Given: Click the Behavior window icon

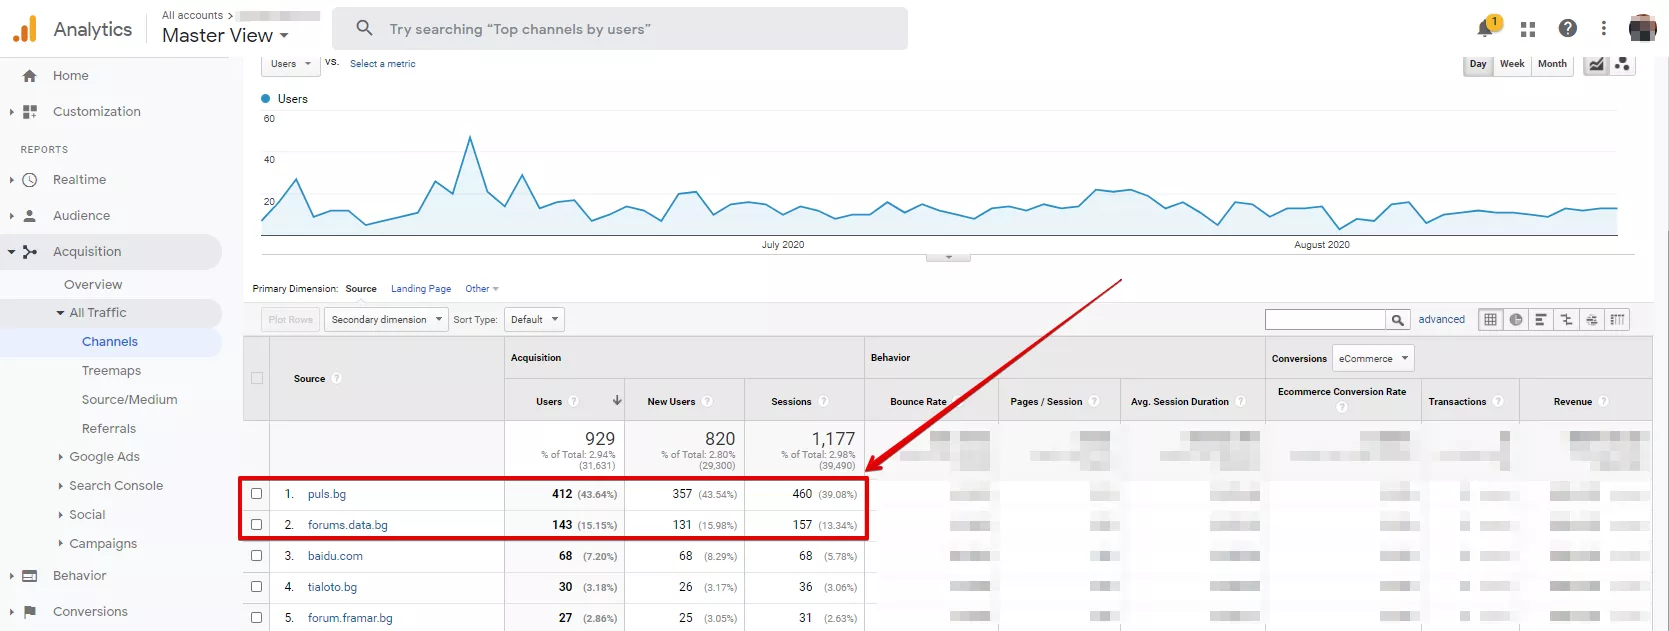Looking at the screenshot, I should click(x=30, y=576).
